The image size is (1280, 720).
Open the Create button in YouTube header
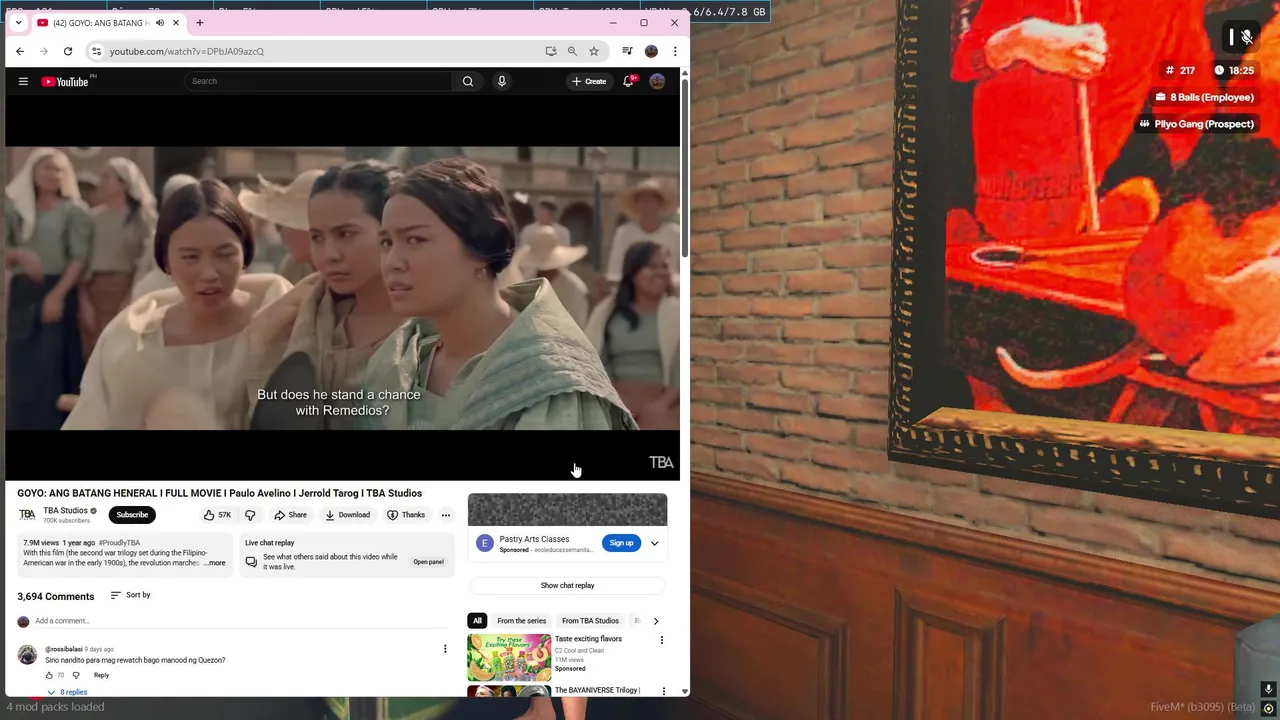(589, 81)
